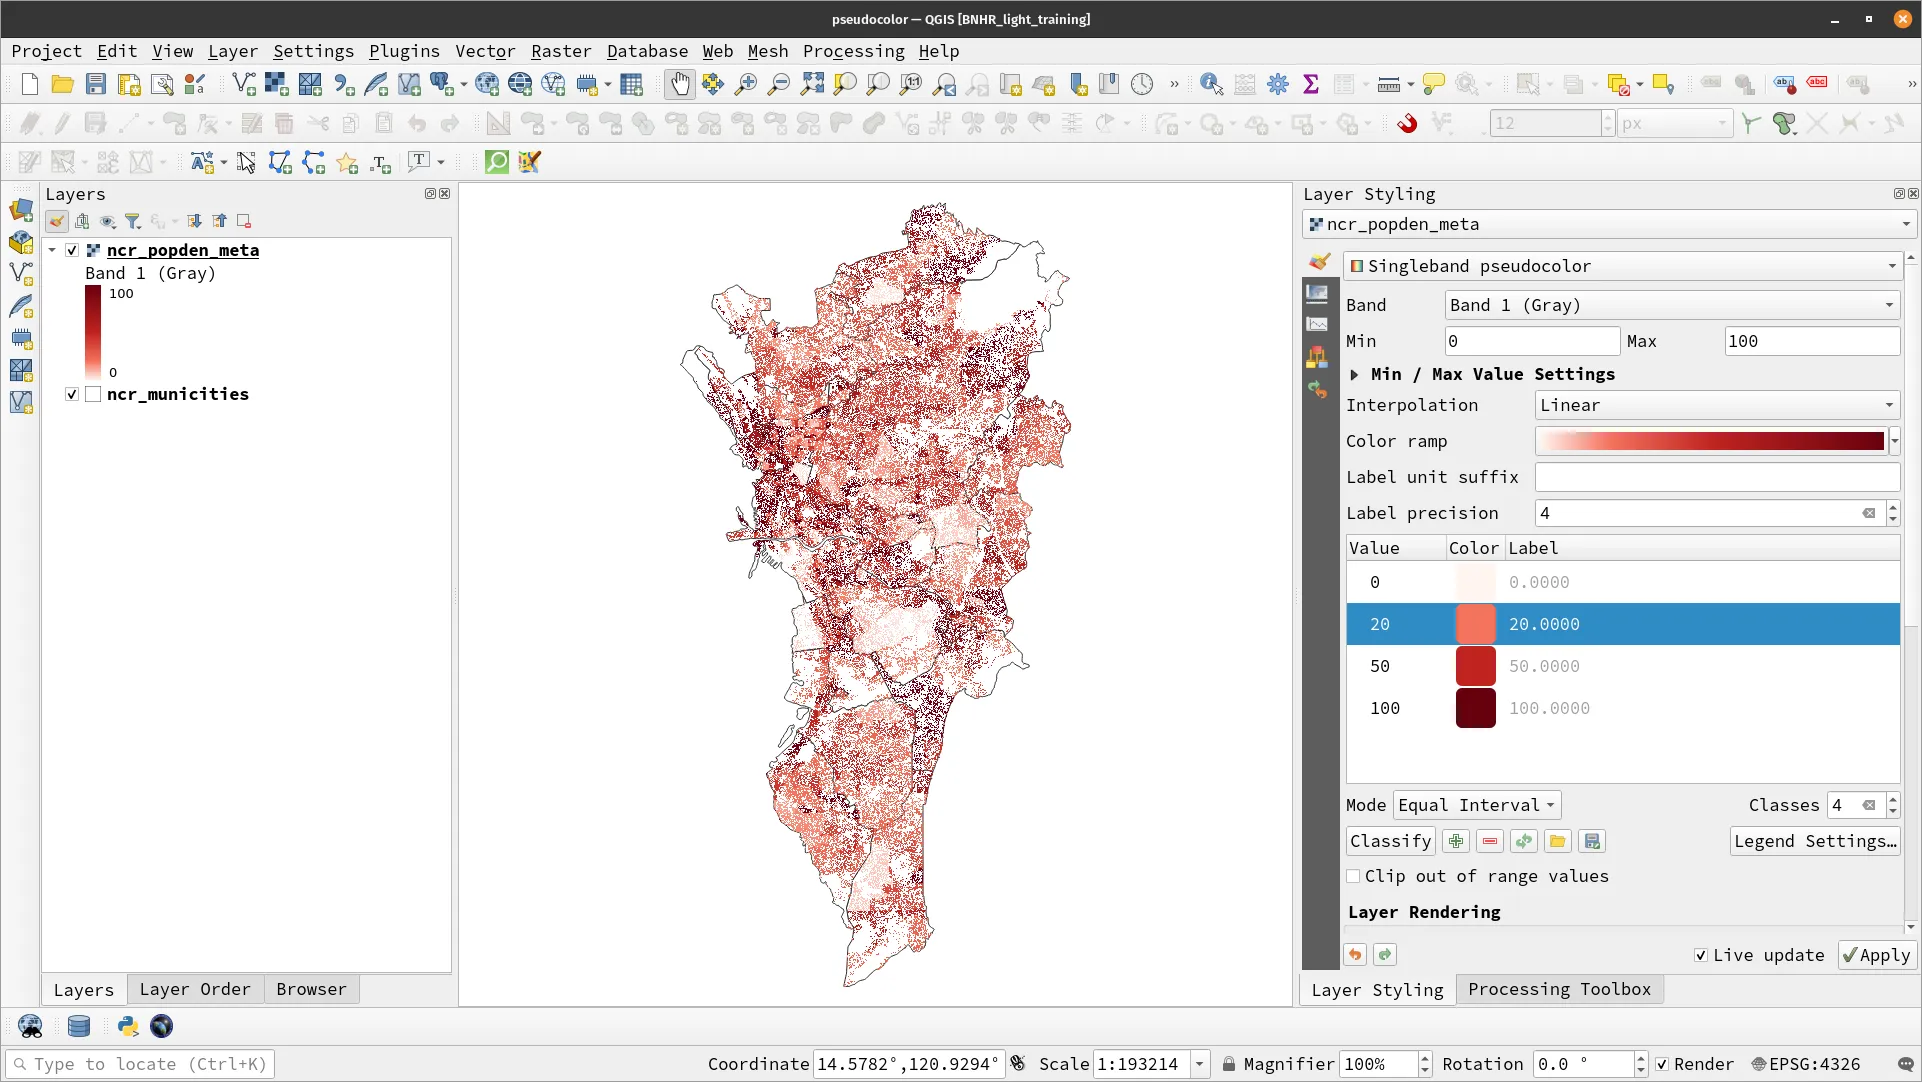This screenshot has width=1922, height=1082.
Task: Click the Classify button
Action: [1390, 841]
